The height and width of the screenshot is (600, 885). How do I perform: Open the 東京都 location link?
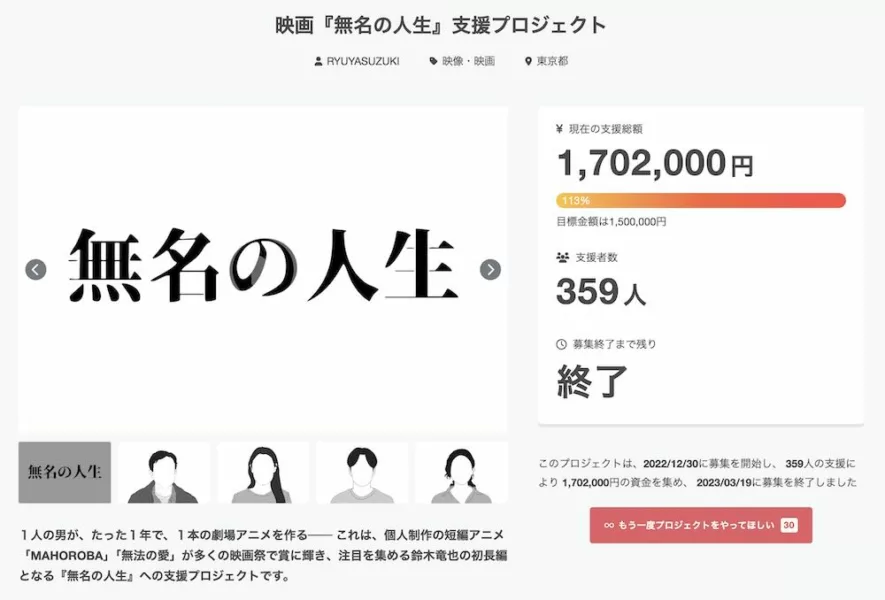(552, 61)
